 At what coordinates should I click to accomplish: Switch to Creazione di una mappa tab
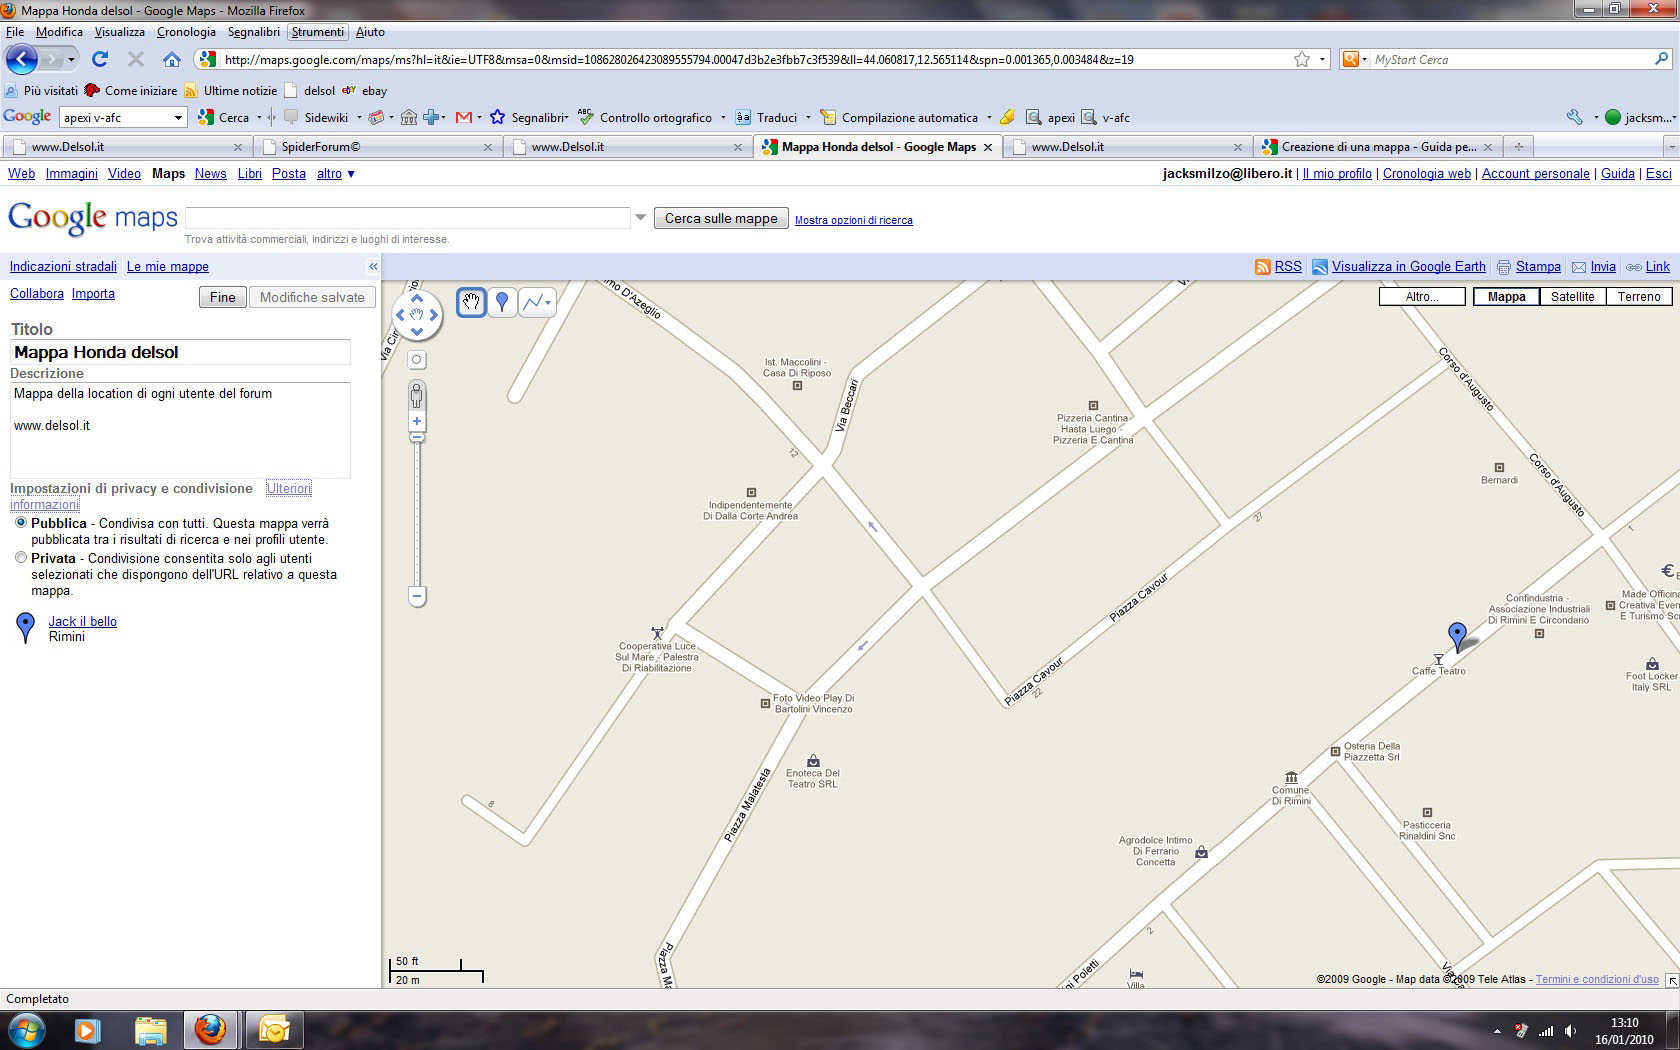[x=1378, y=146]
